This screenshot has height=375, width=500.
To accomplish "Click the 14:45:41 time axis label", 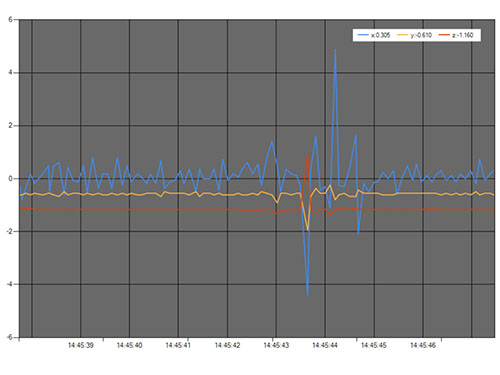I will pos(178,345).
